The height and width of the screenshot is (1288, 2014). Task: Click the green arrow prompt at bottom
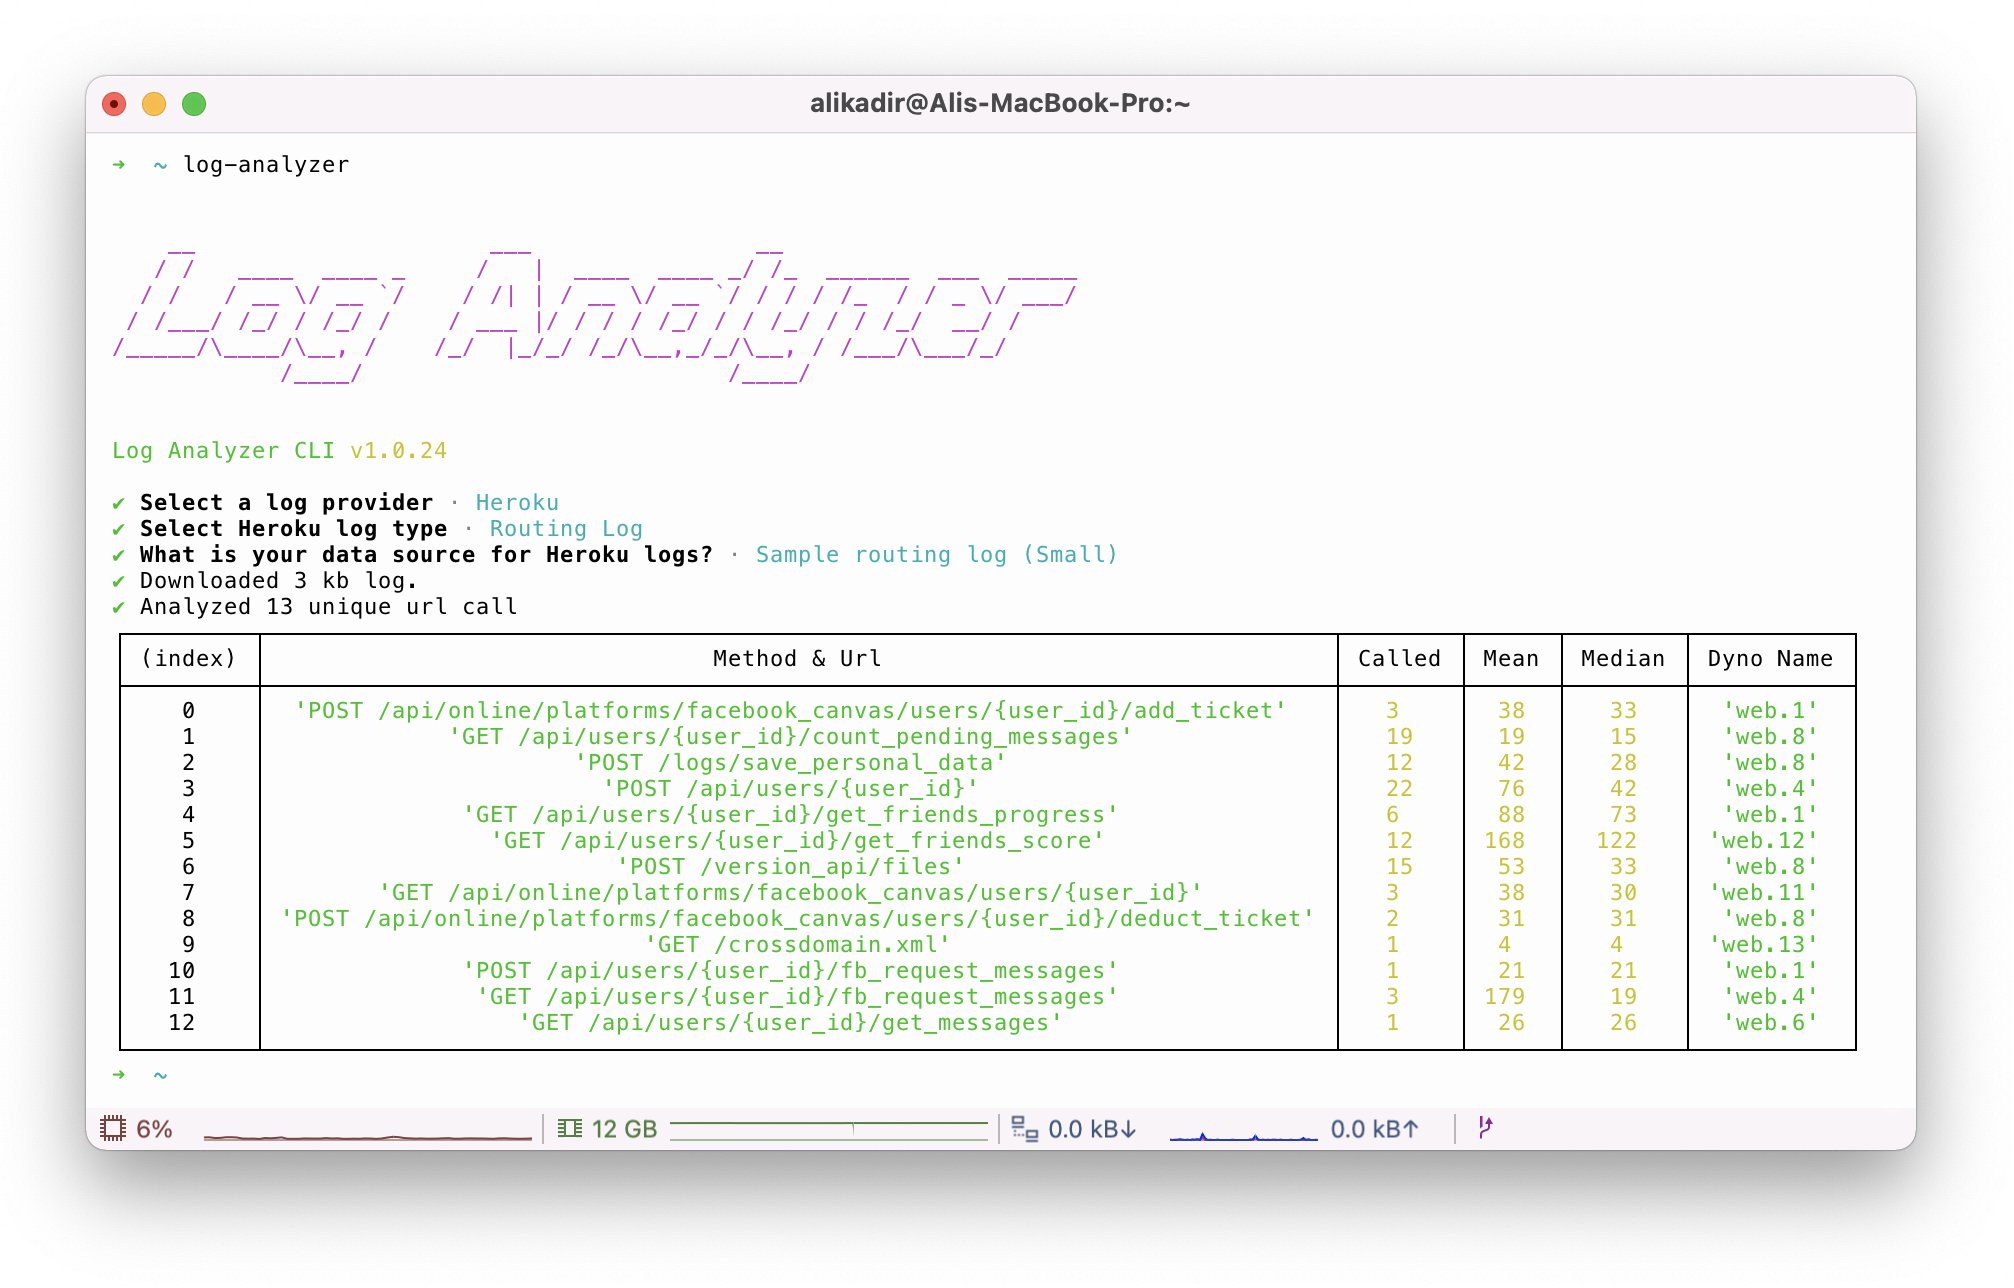click(x=119, y=1075)
